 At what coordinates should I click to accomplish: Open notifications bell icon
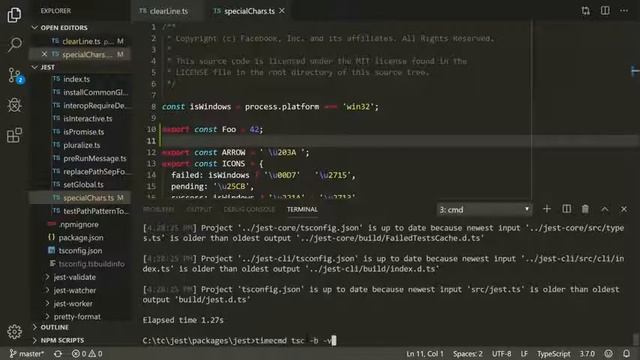(626, 353)
